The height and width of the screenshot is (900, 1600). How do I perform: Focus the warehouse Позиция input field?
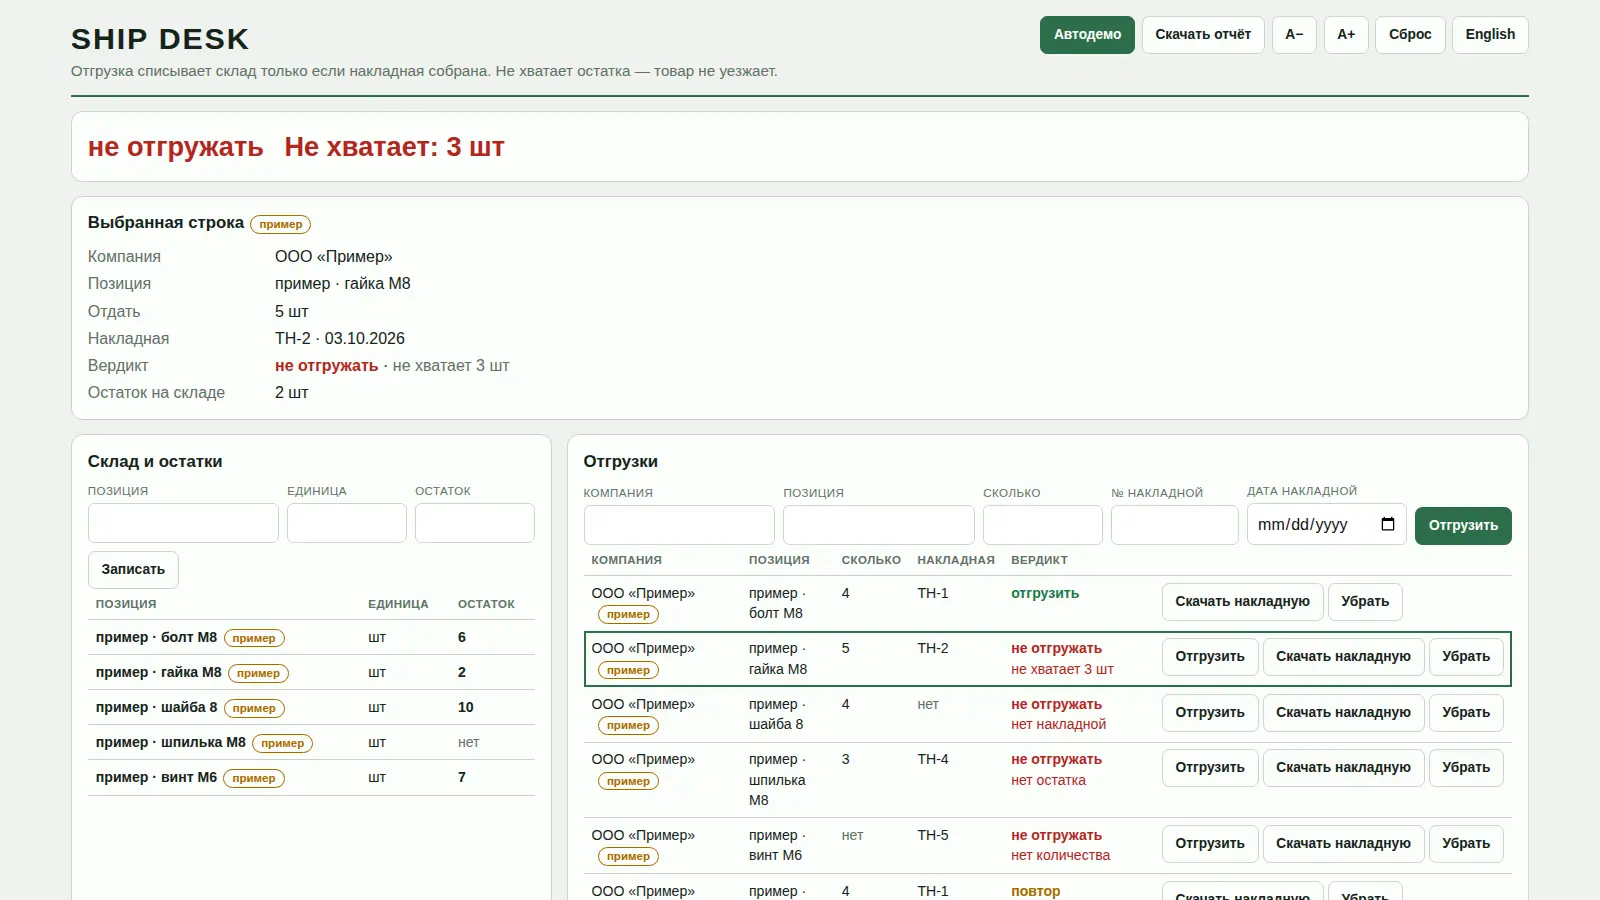pyautogui.click(x=183, y=523)
